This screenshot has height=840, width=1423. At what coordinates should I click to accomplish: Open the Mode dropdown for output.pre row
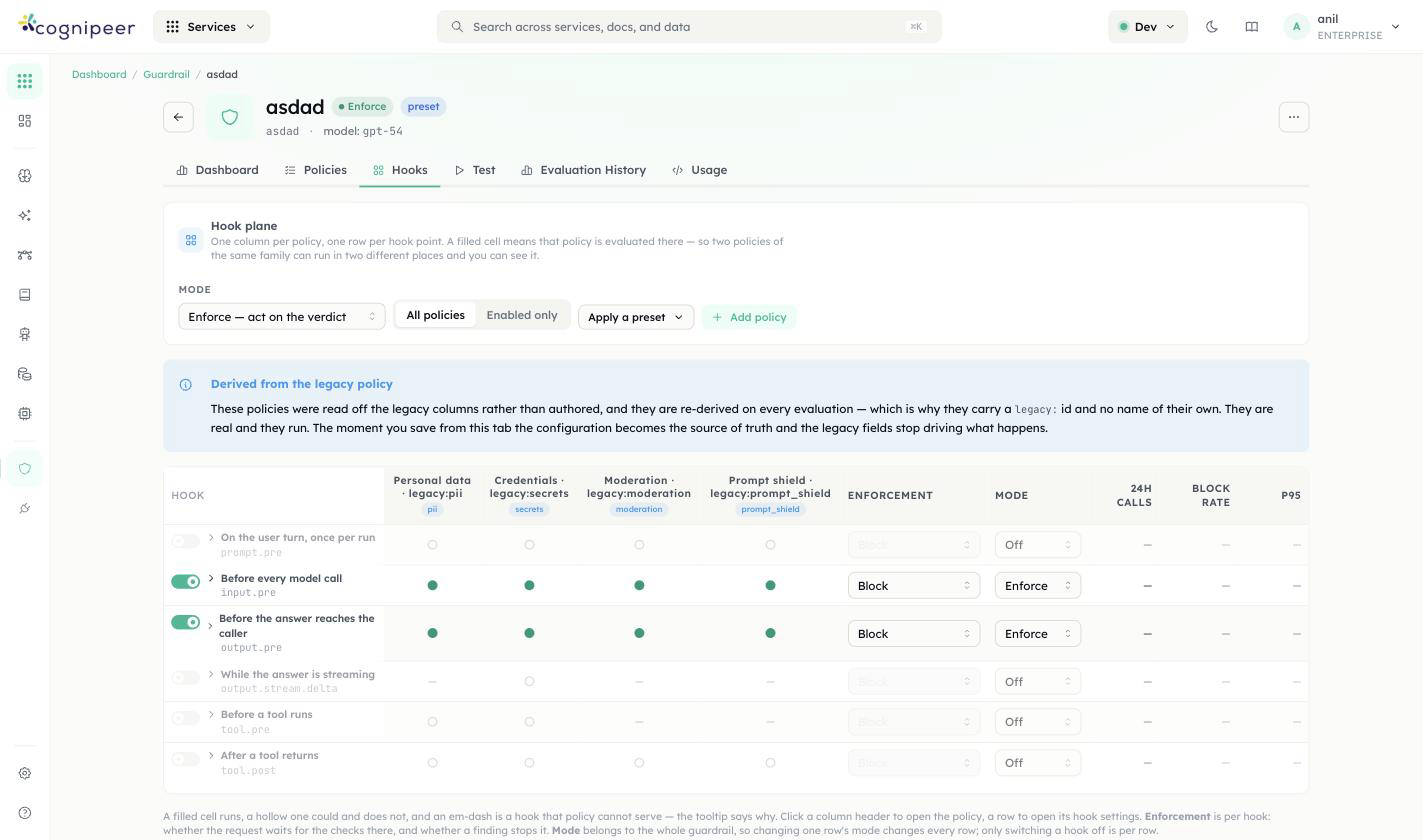[1038, 634]
